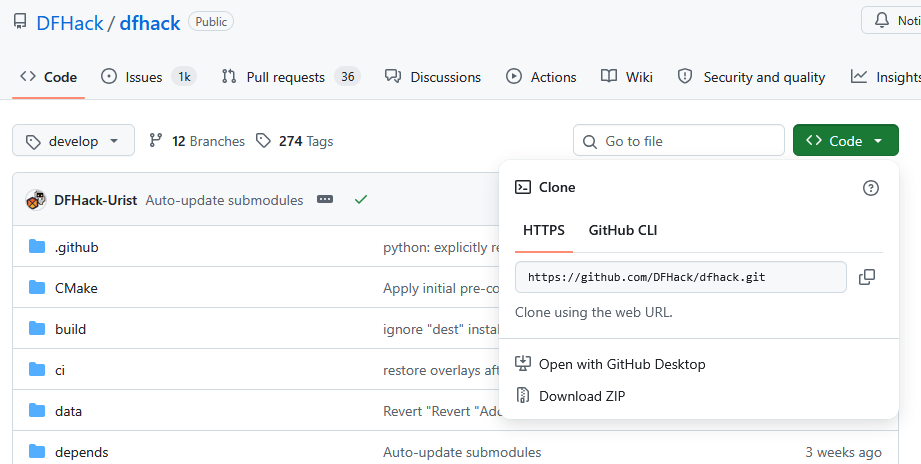Click the Security shield icon
The height and width of the screenshot is (464, 921).
click(x=685, y=76)
